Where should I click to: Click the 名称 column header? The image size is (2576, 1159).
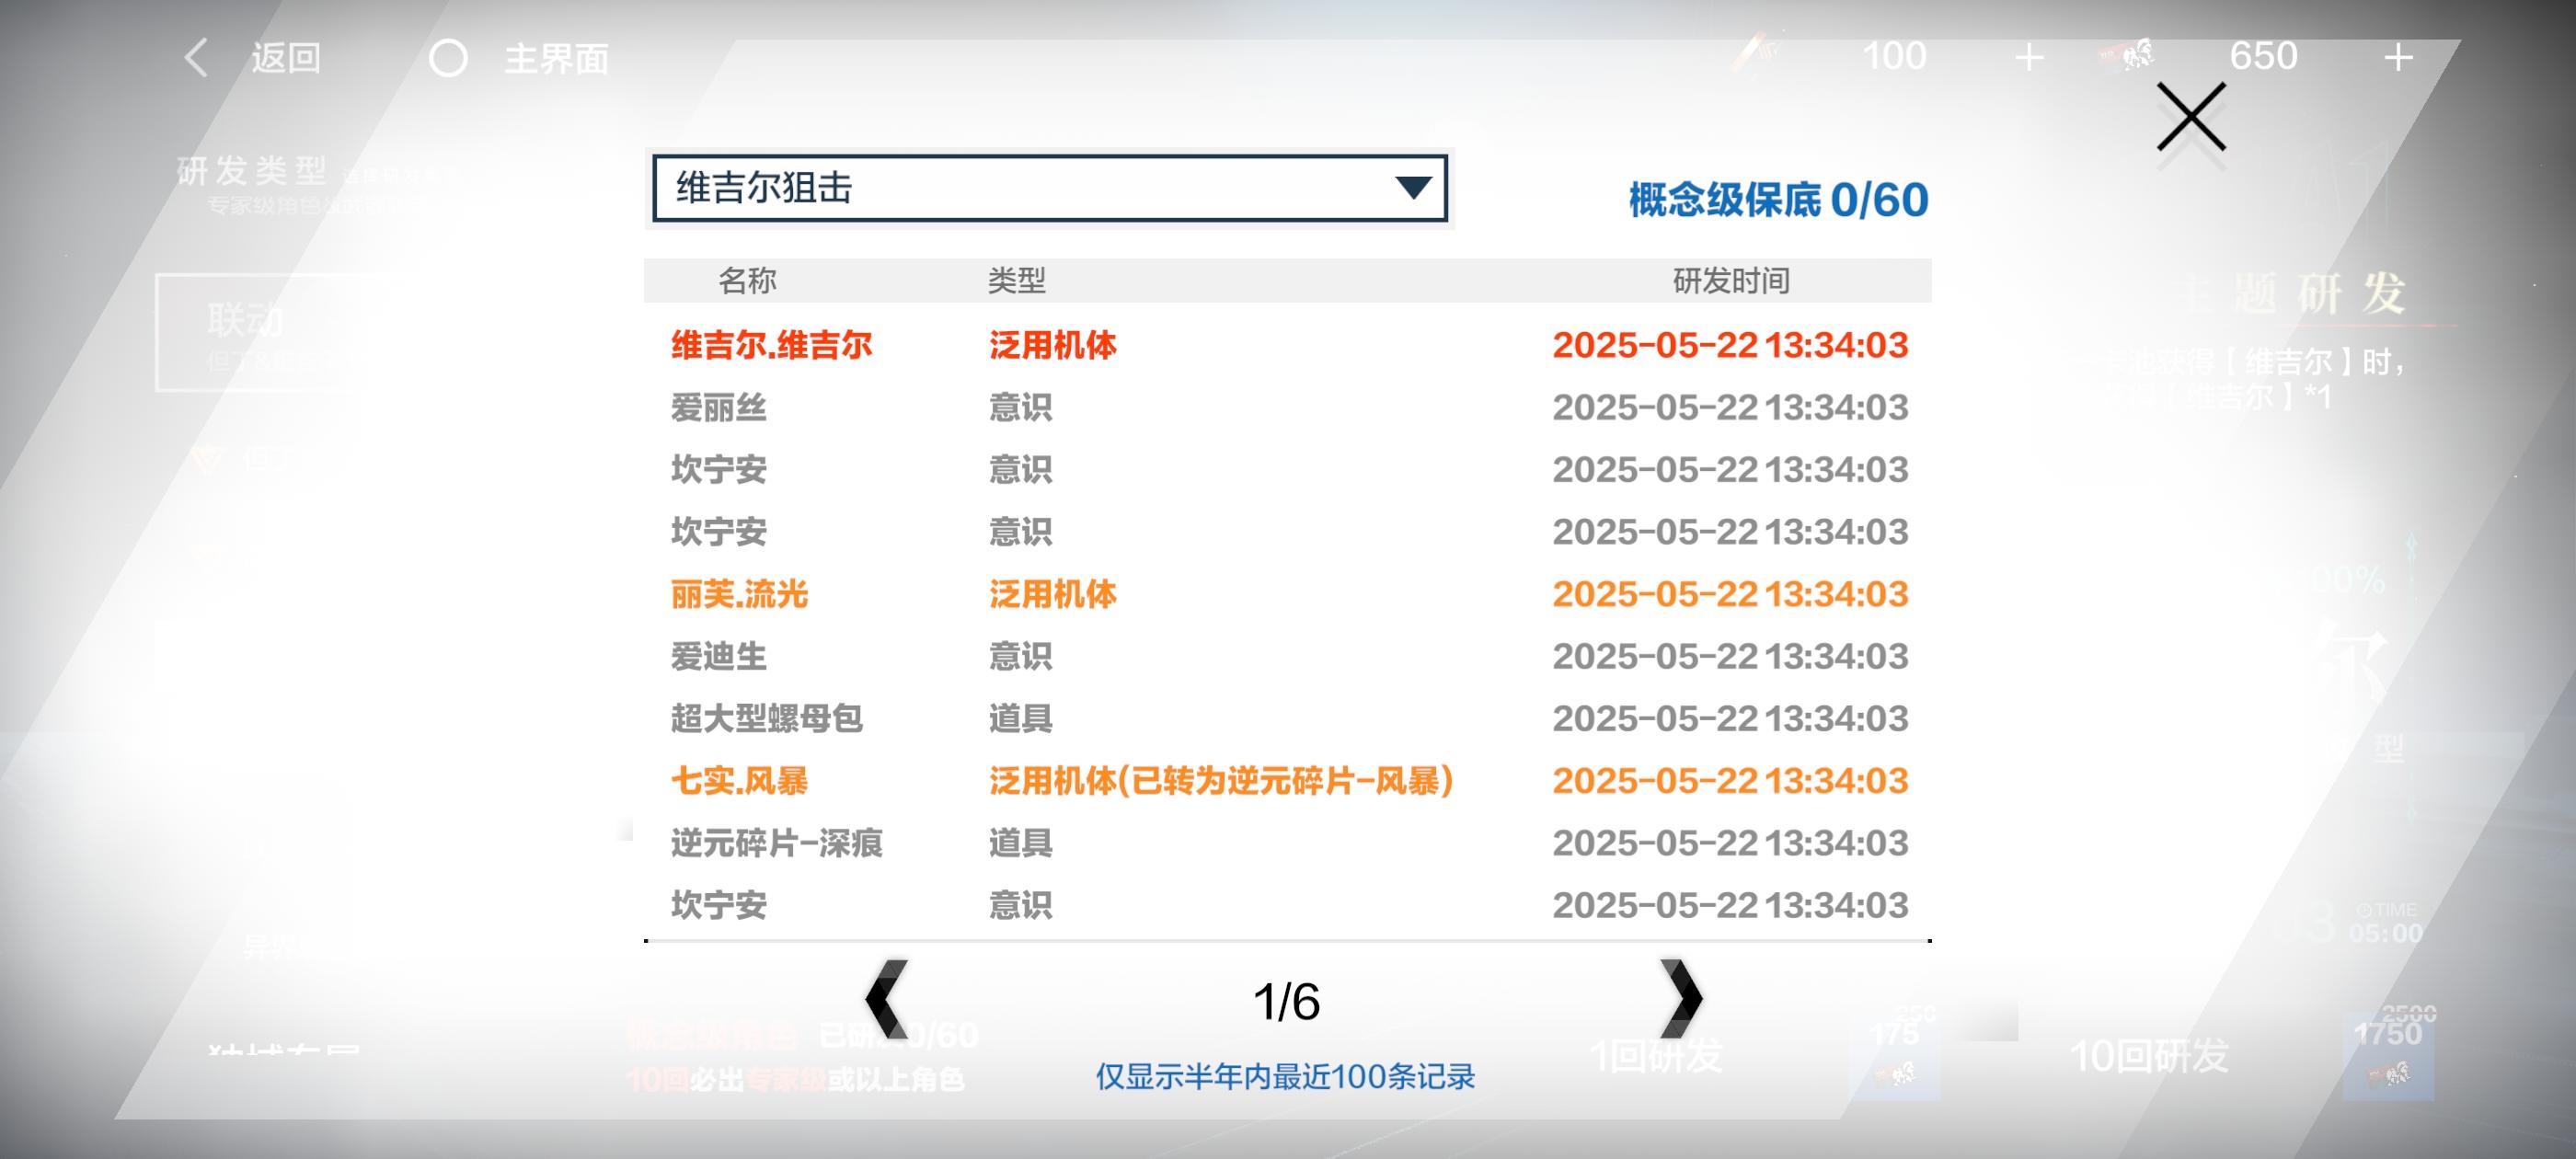pyautogui.click(x=747, y=281)
